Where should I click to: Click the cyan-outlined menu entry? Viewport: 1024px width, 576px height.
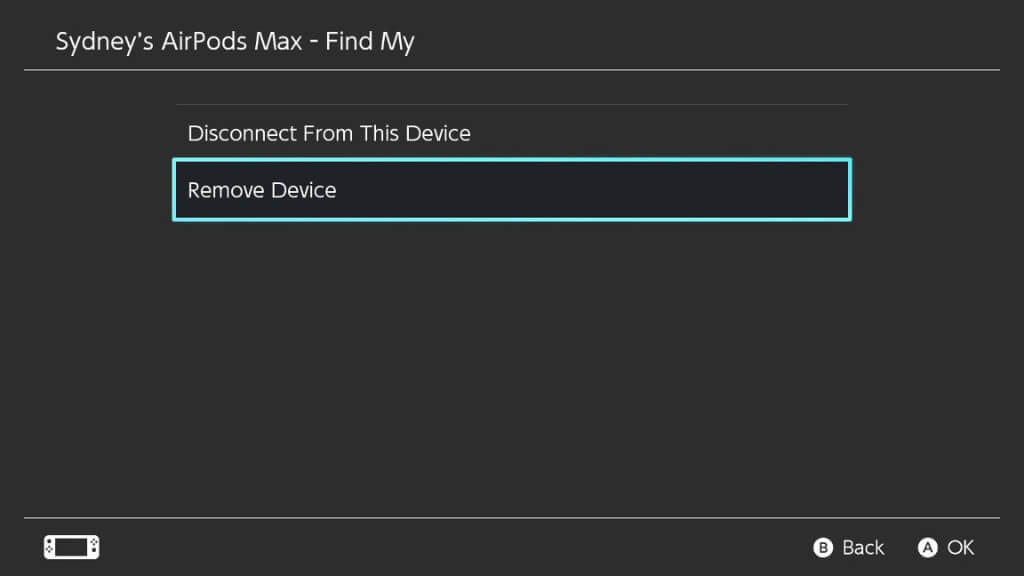pyautogui.click(x=511, y=190)
